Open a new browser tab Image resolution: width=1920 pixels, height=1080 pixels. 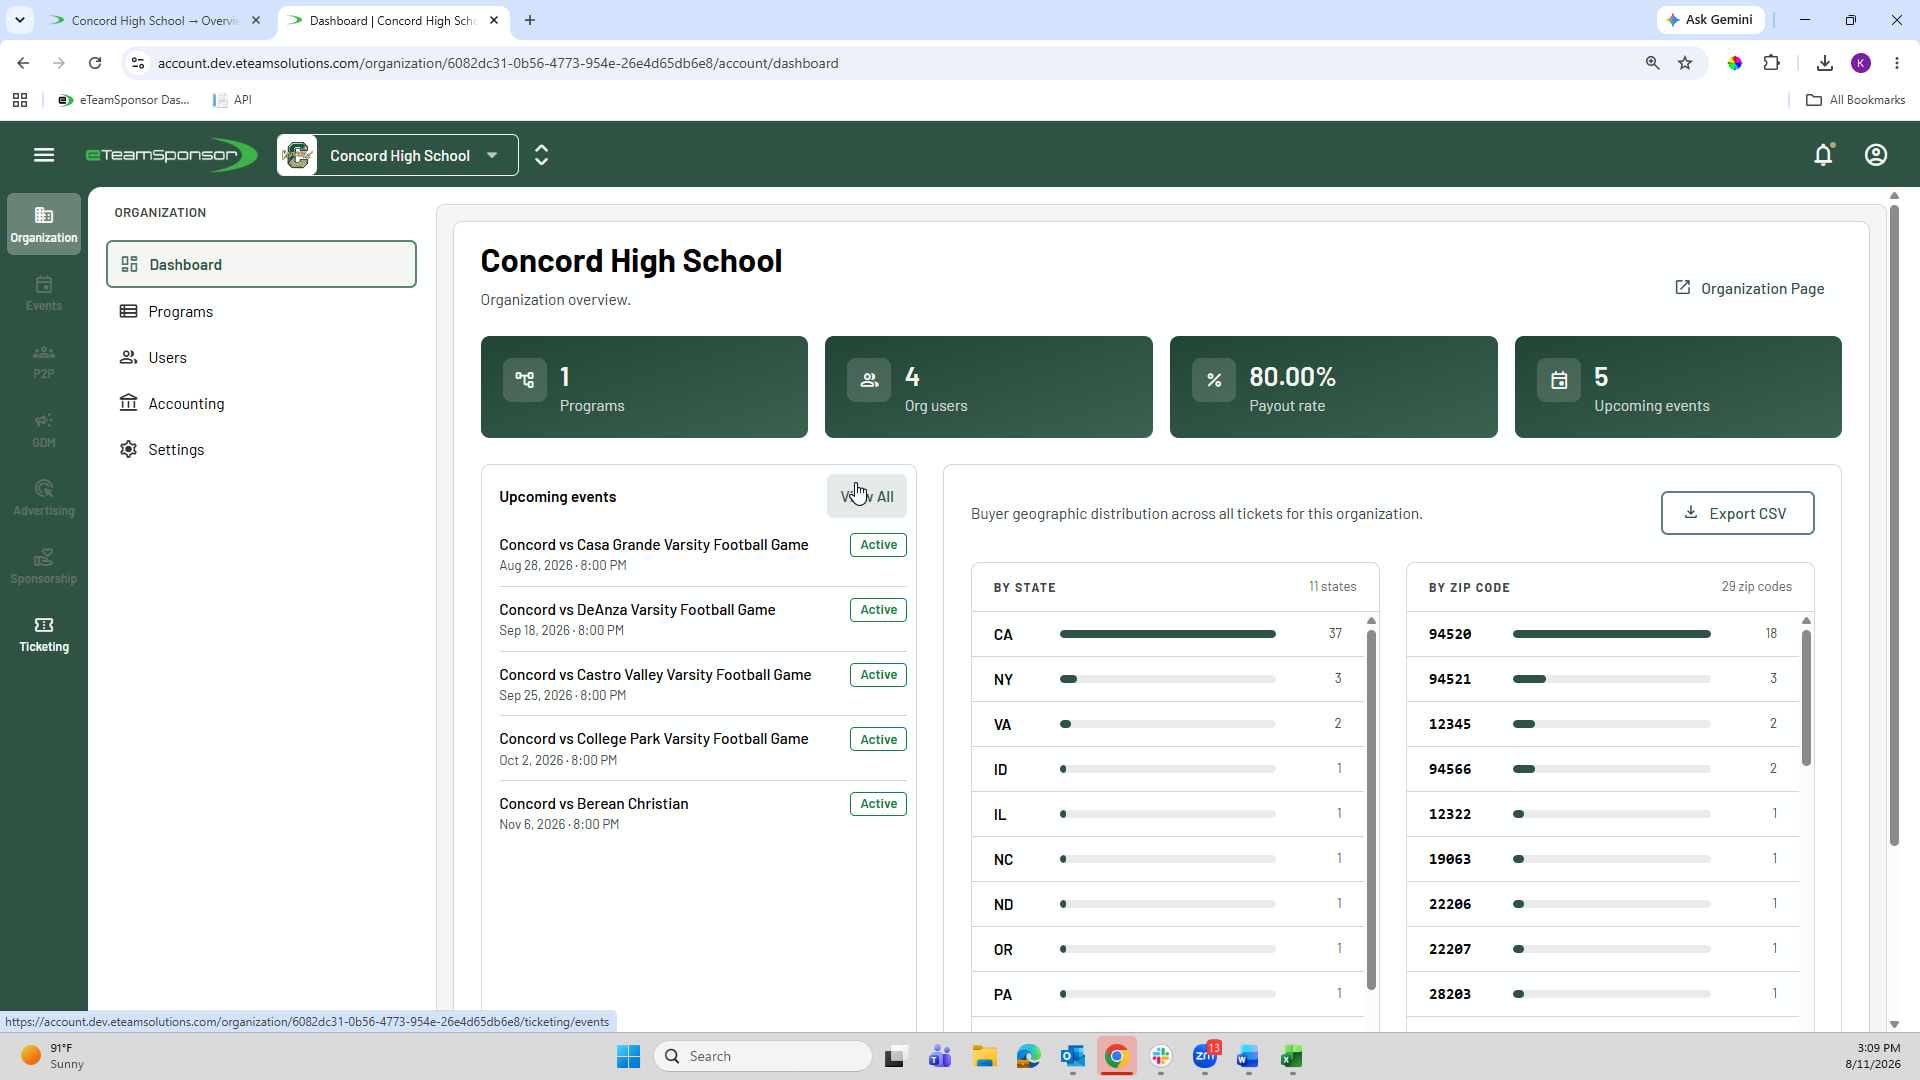pyautogui.click(x=529, y=20)
